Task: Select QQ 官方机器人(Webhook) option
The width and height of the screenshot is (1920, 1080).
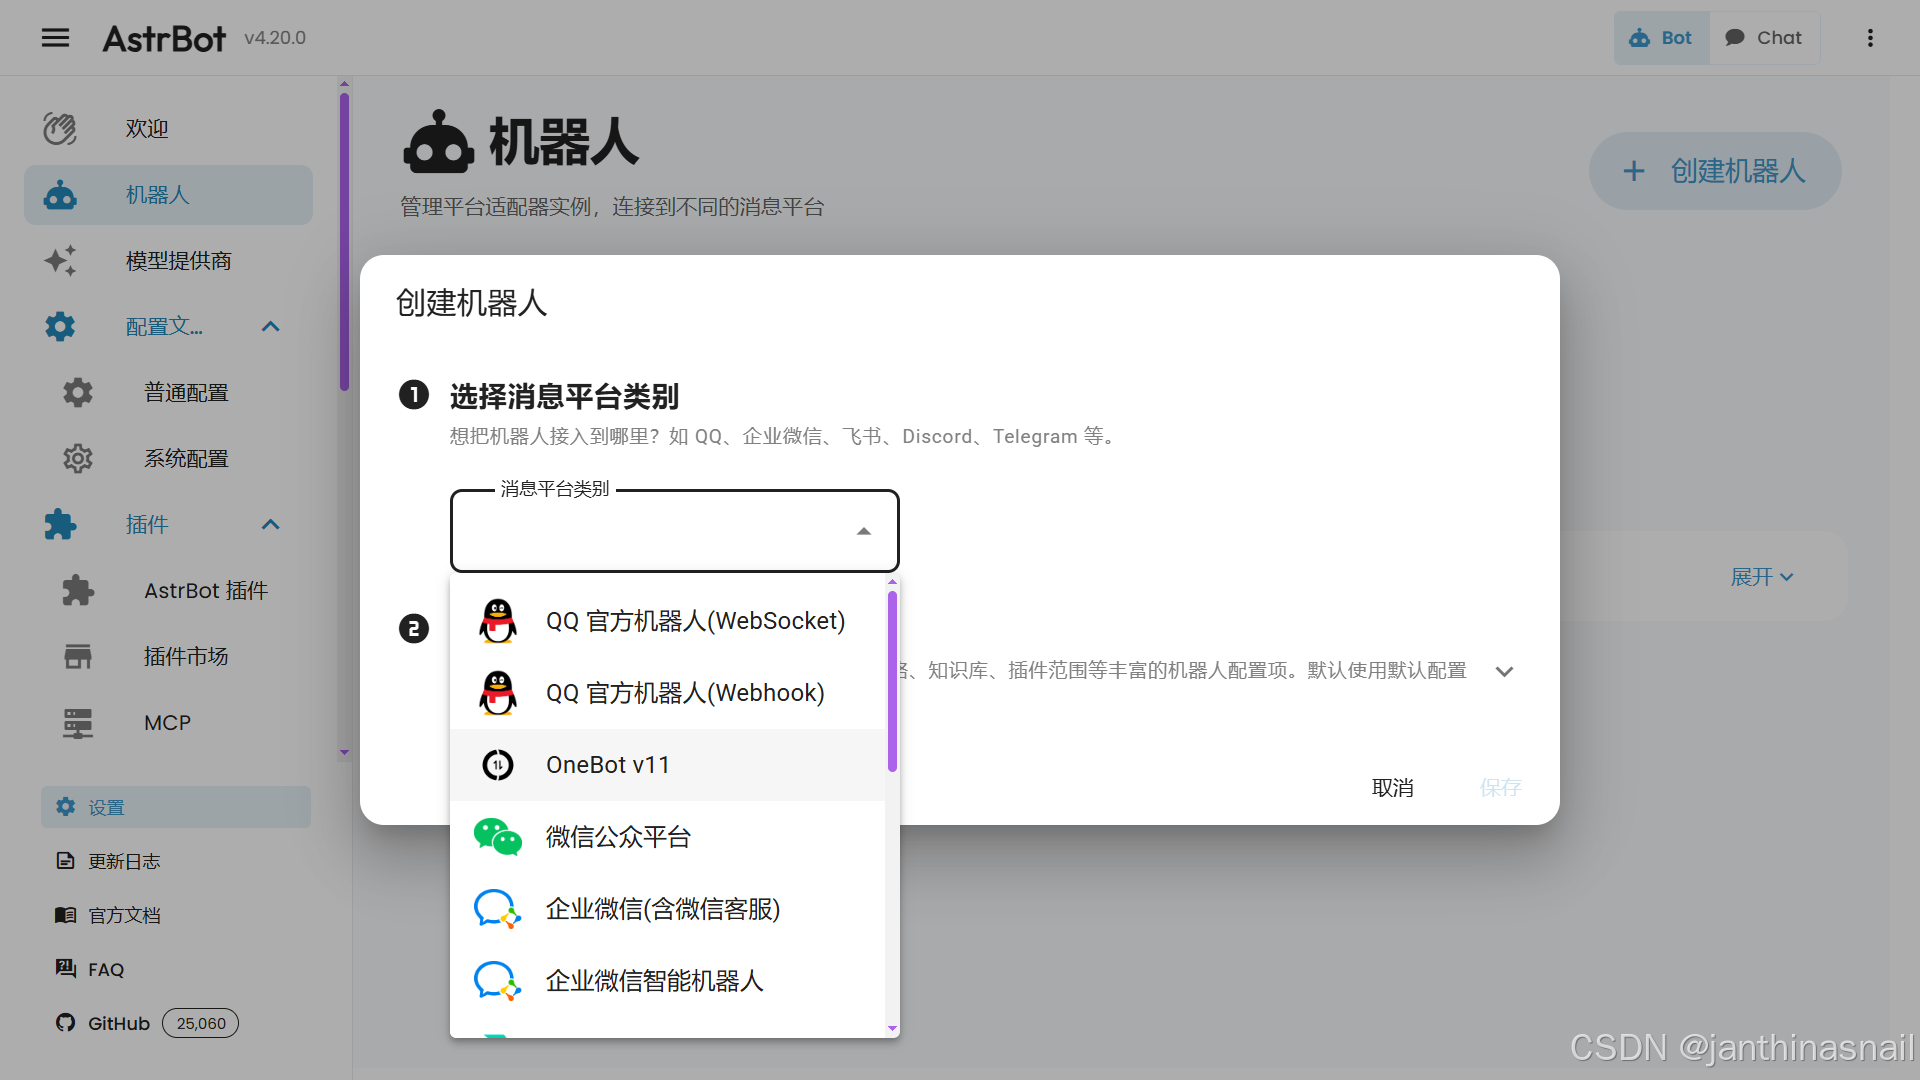Action: point(668,693)
